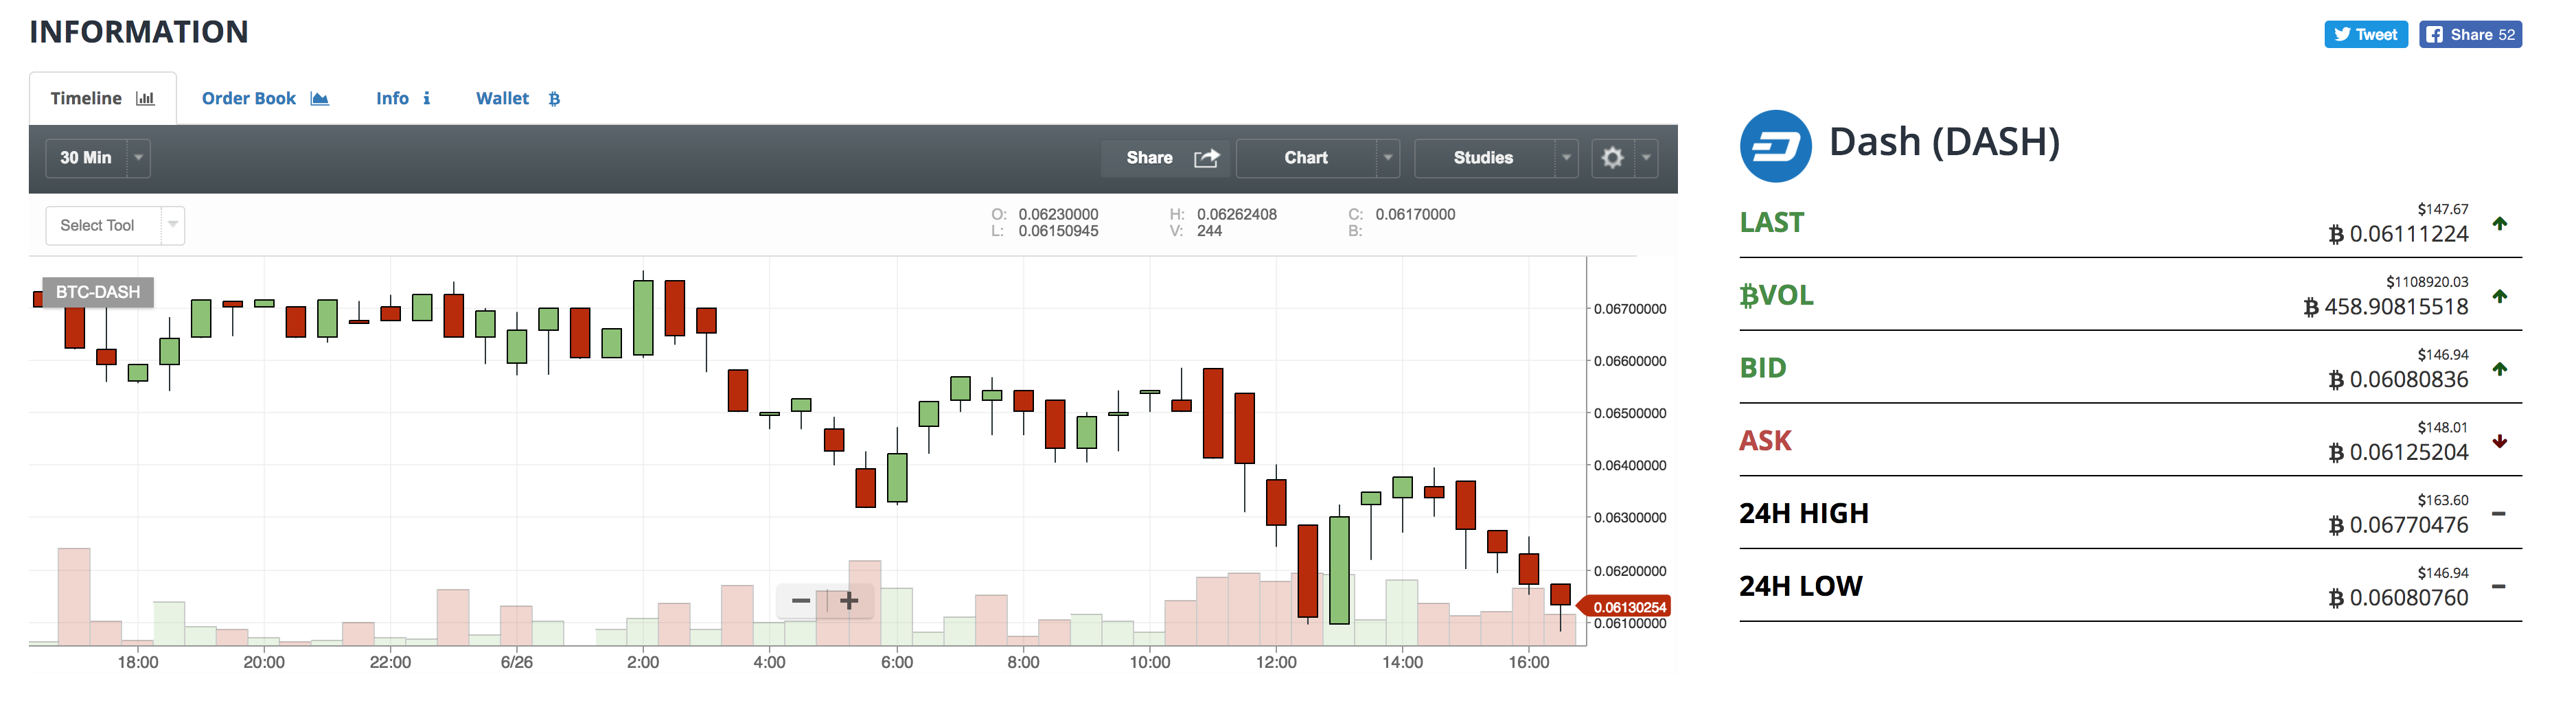Click the 0.06700000 price axis label
The width and height of the screenshot is (2576, 718).
[1630, 309]
